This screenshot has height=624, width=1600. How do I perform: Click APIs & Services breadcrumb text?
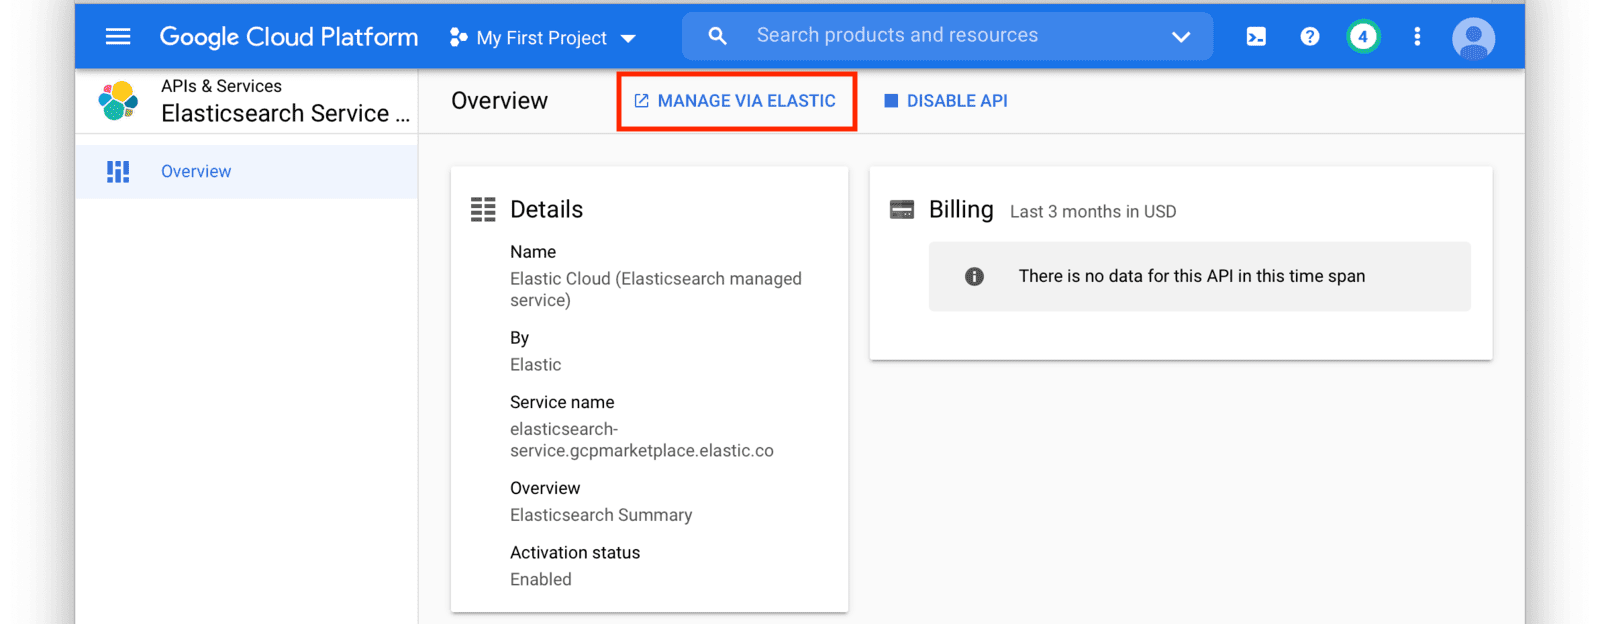coord(221,86)
